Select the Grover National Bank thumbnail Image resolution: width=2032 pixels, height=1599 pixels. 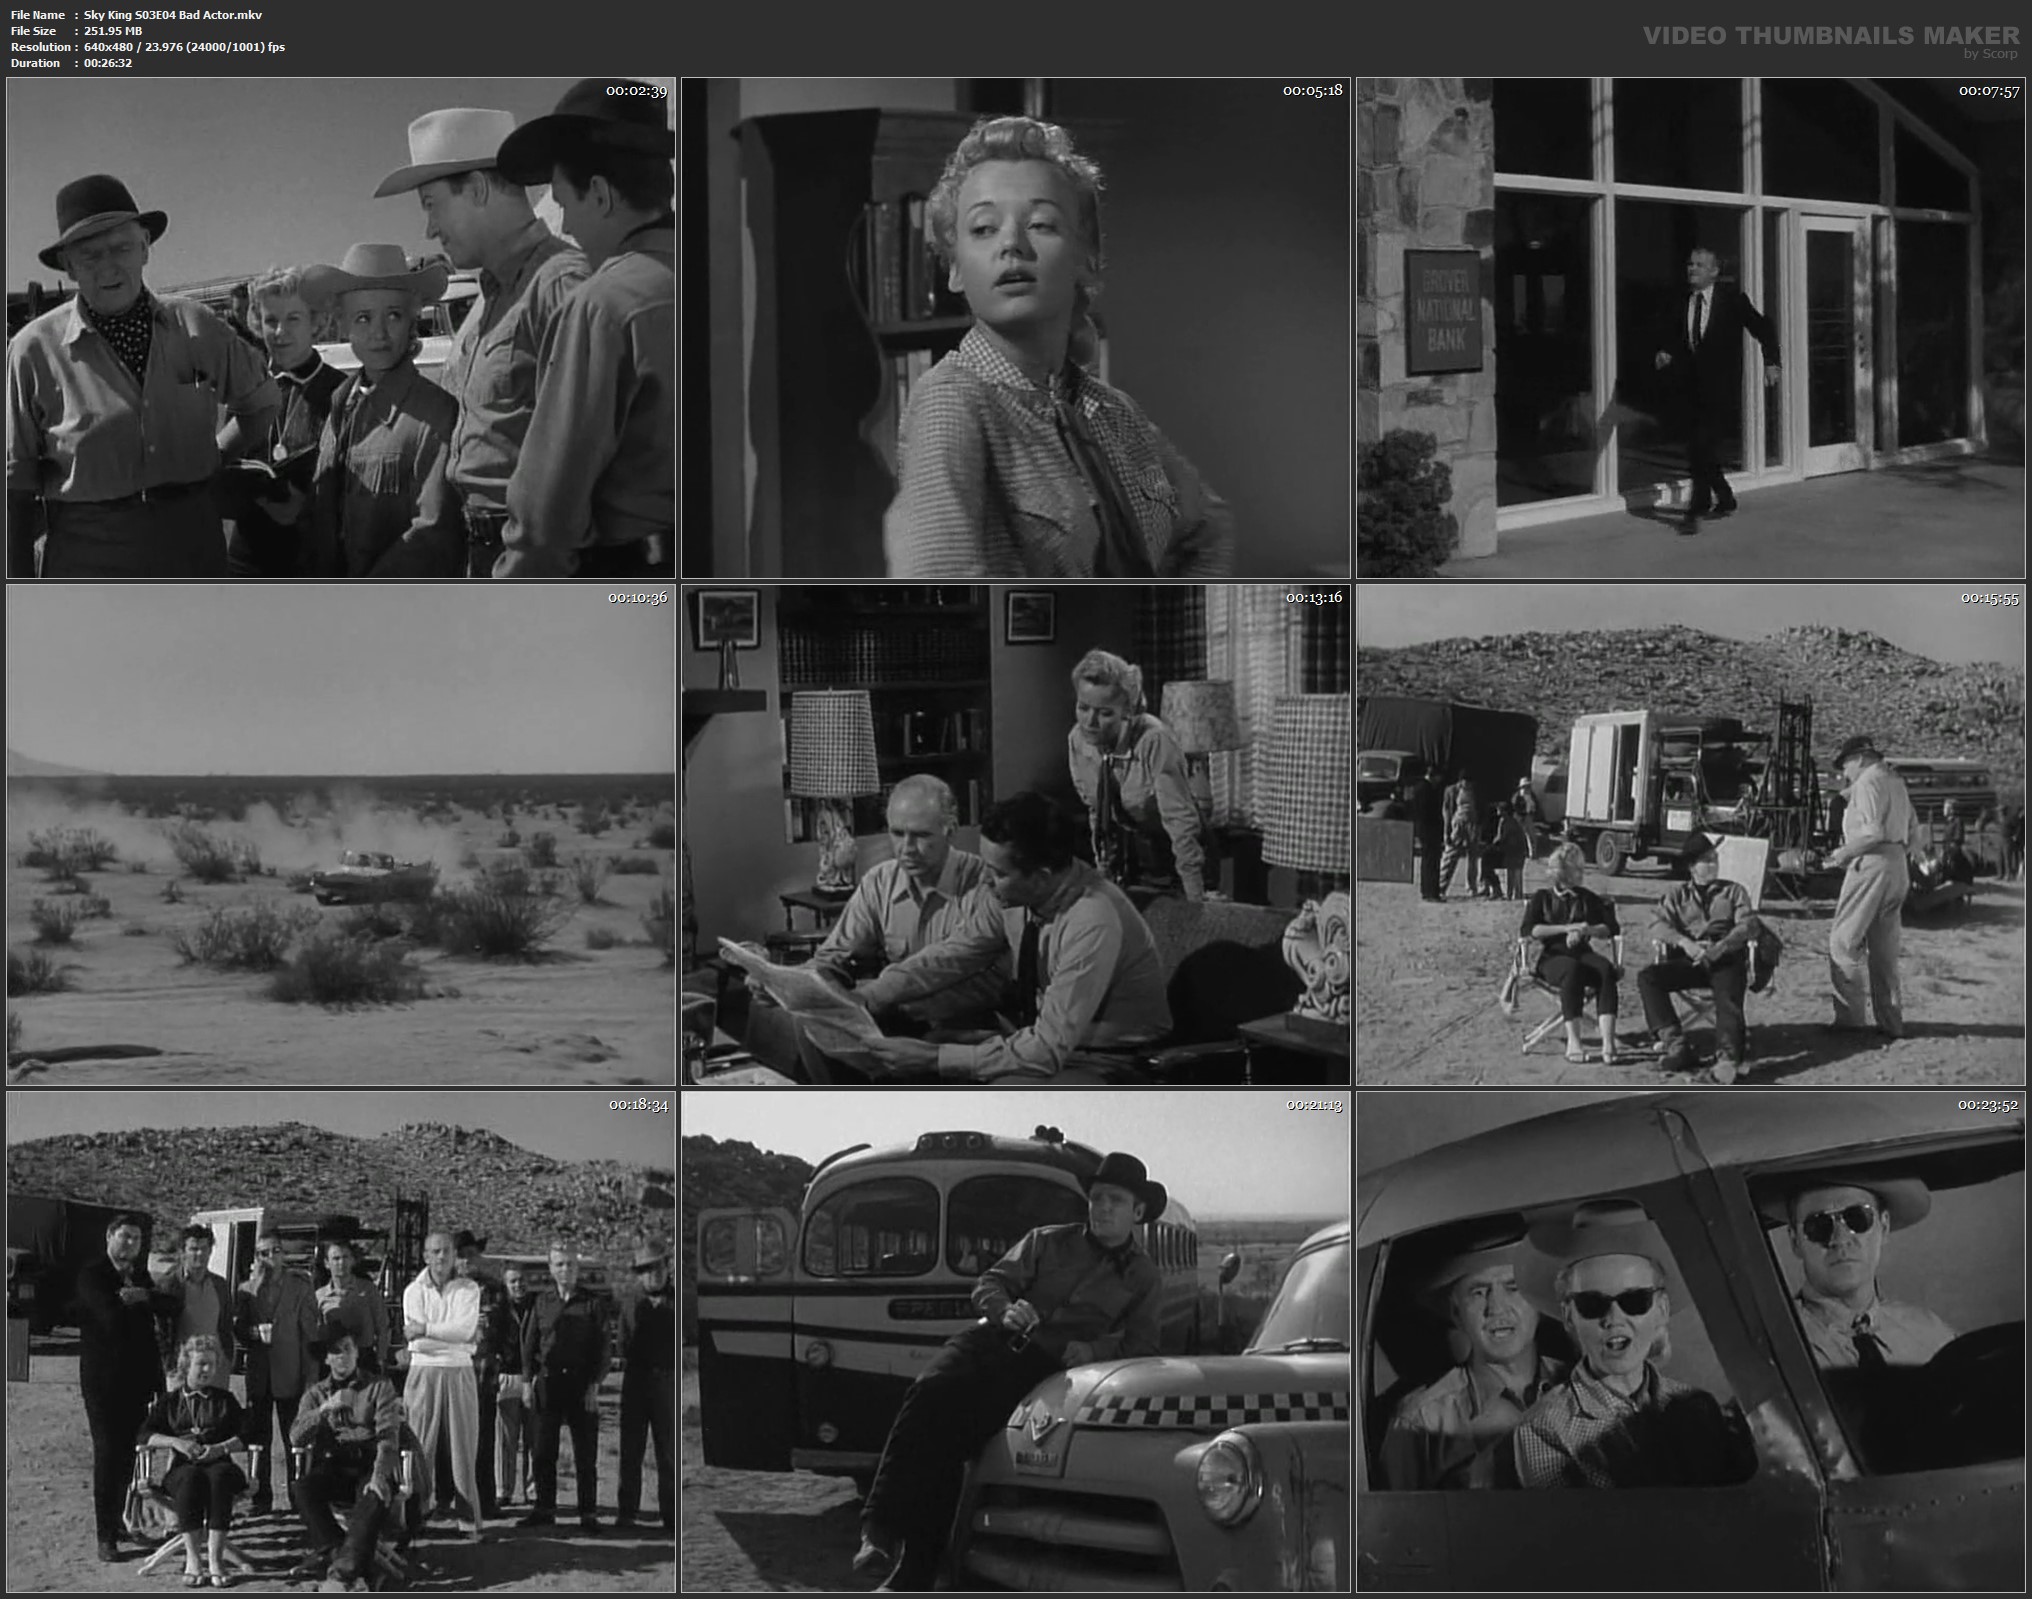[x=1692, y=328]
